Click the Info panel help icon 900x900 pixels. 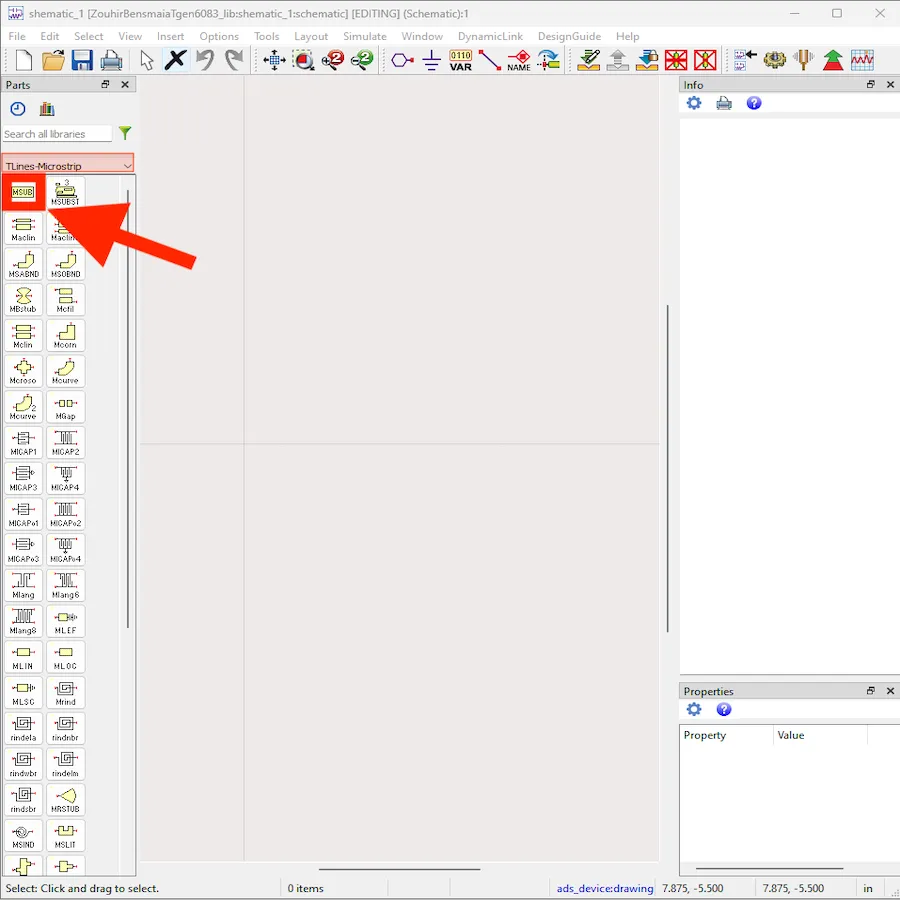(x=754, y=103)
